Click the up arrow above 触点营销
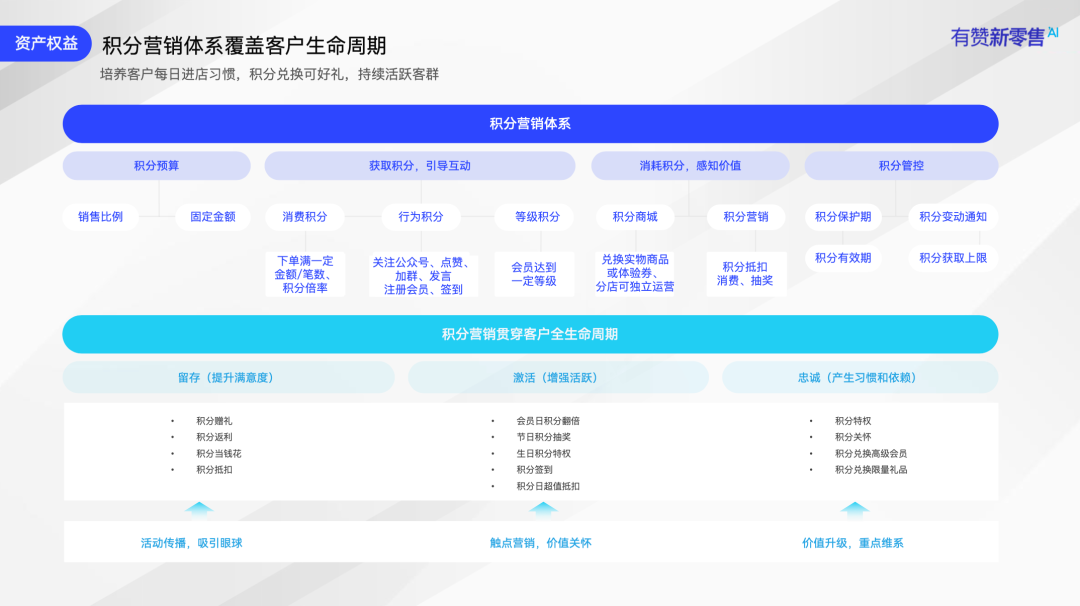The width and height of the screenshot is (1080, 606). (543, 509)
